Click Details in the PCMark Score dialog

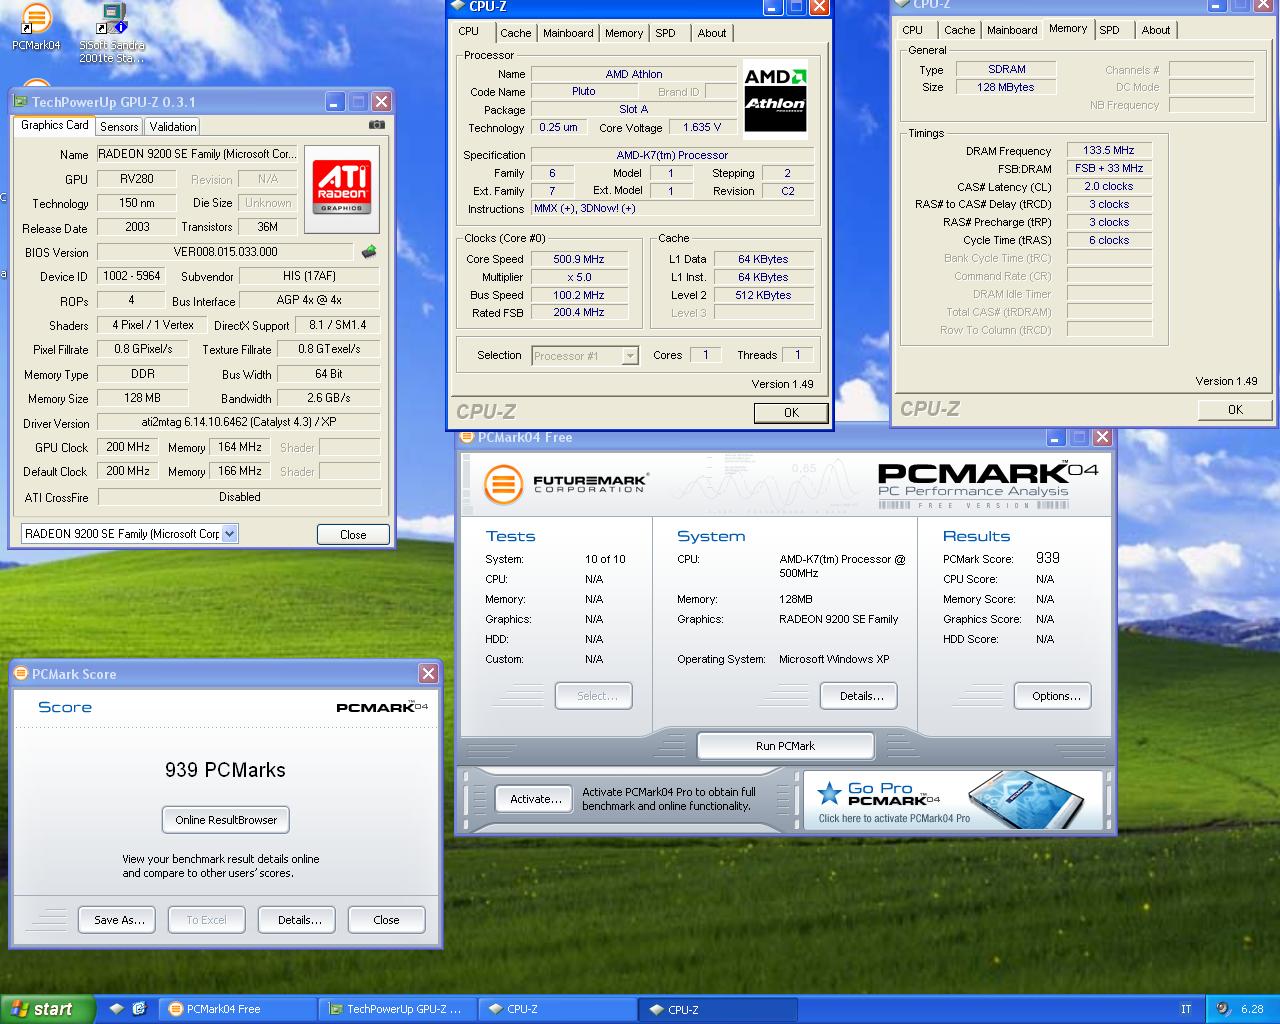[297, 920]
